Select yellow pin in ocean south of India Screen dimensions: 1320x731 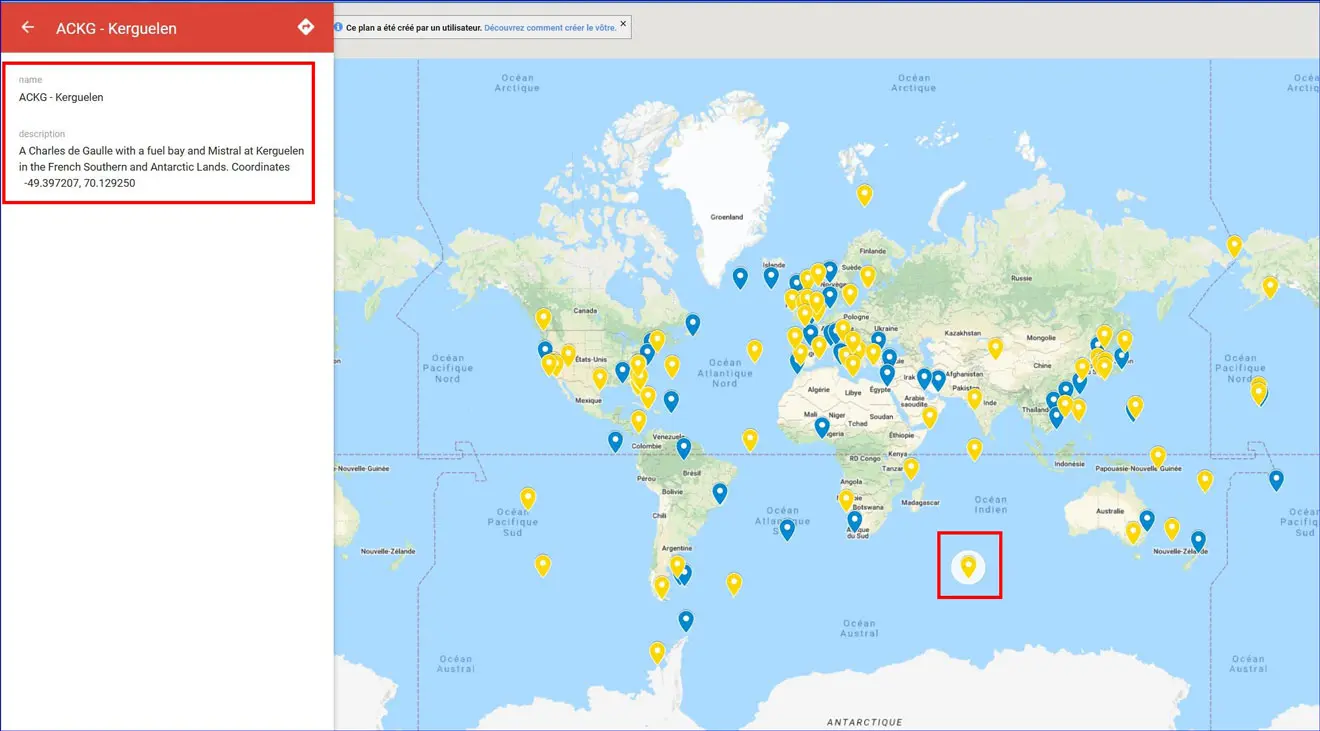tap(975, 449)
